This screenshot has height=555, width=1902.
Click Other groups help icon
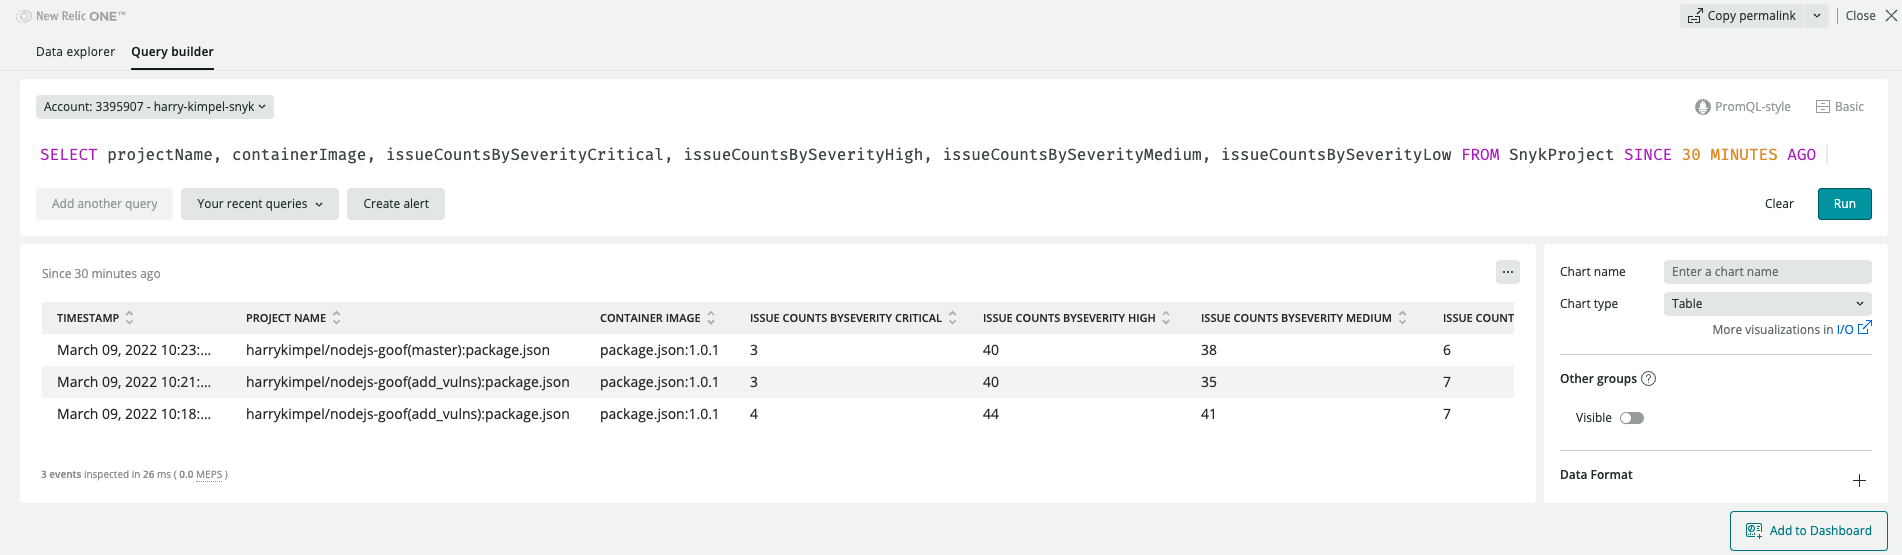[1649, 379]
